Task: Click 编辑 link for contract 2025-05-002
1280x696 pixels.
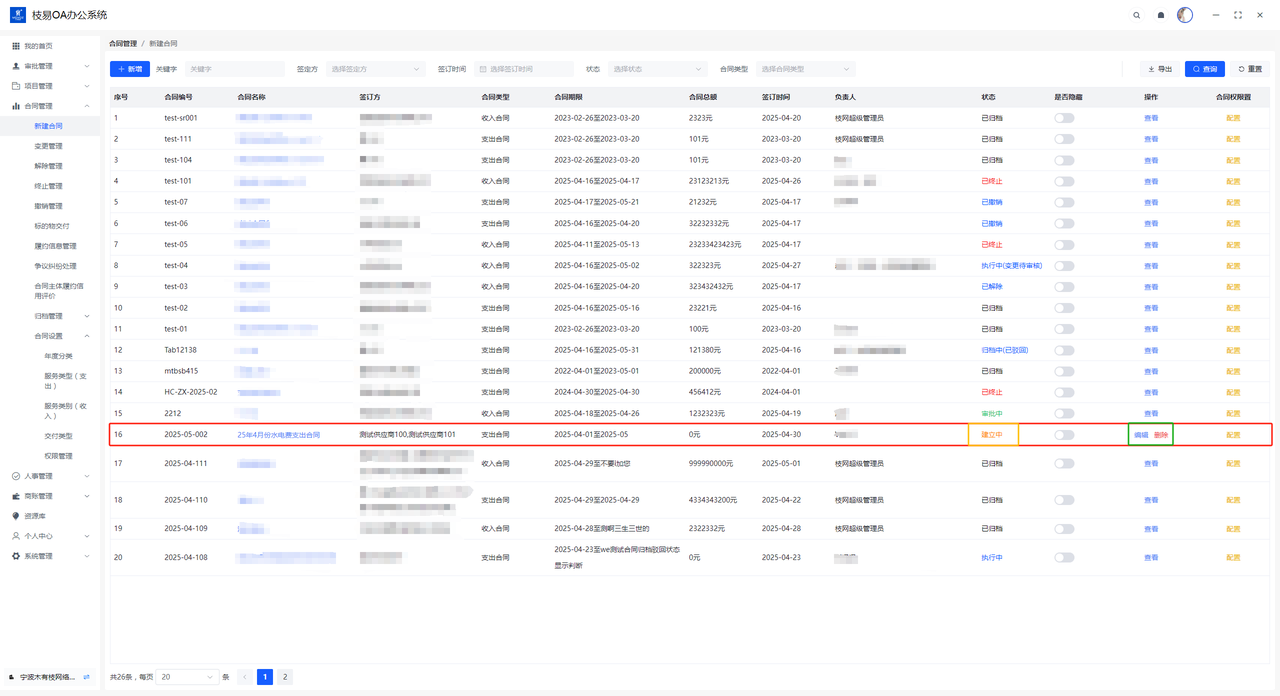Action: [1141, 435]
